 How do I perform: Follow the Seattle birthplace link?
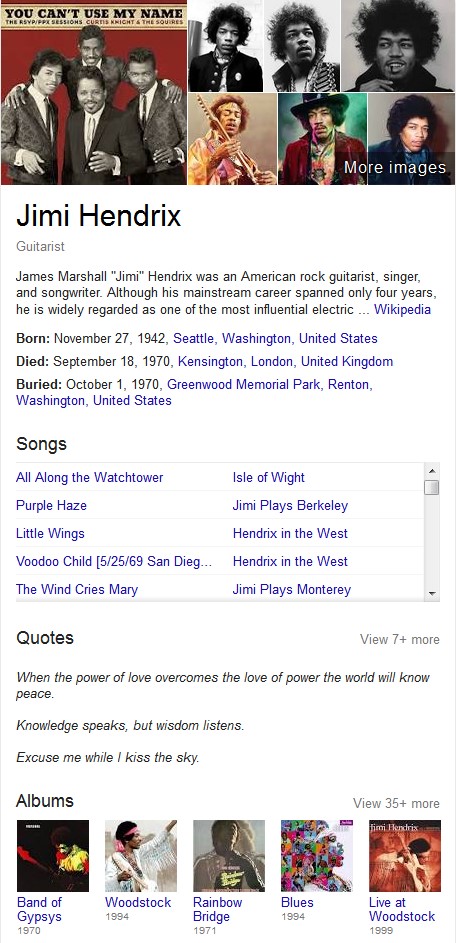point(194,339)
